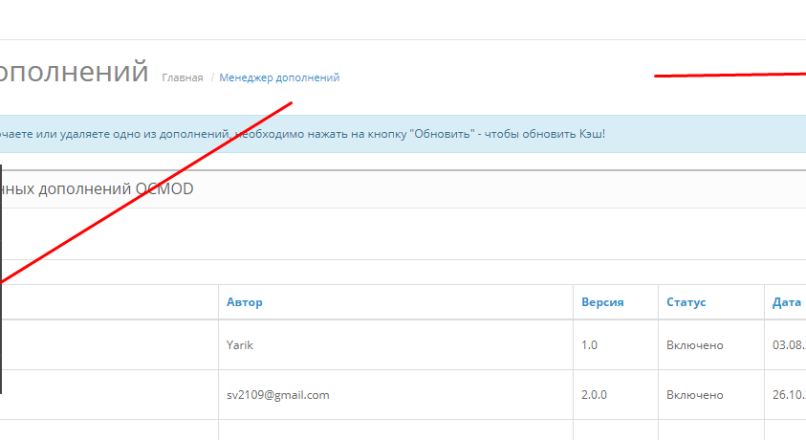Sort table by Автор column
806x440 pixels.
(x=244, y=302)
